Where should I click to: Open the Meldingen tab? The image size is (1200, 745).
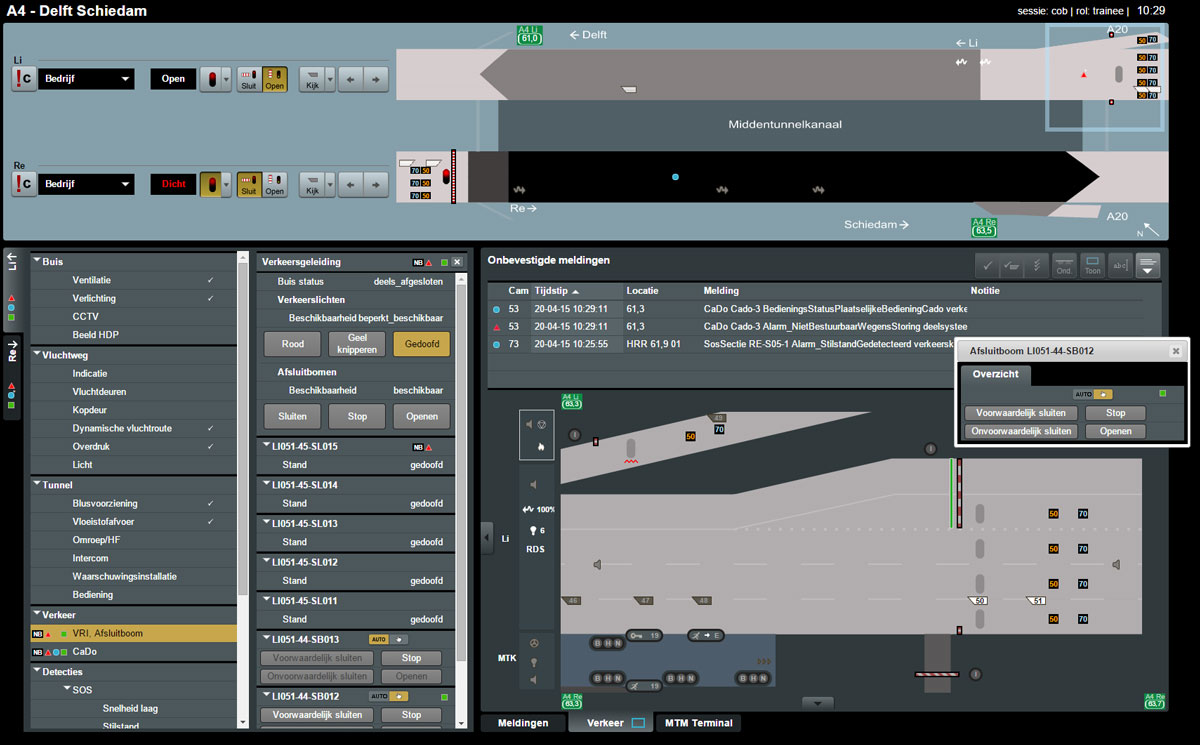pyautogui.click(x=523, y=723)
